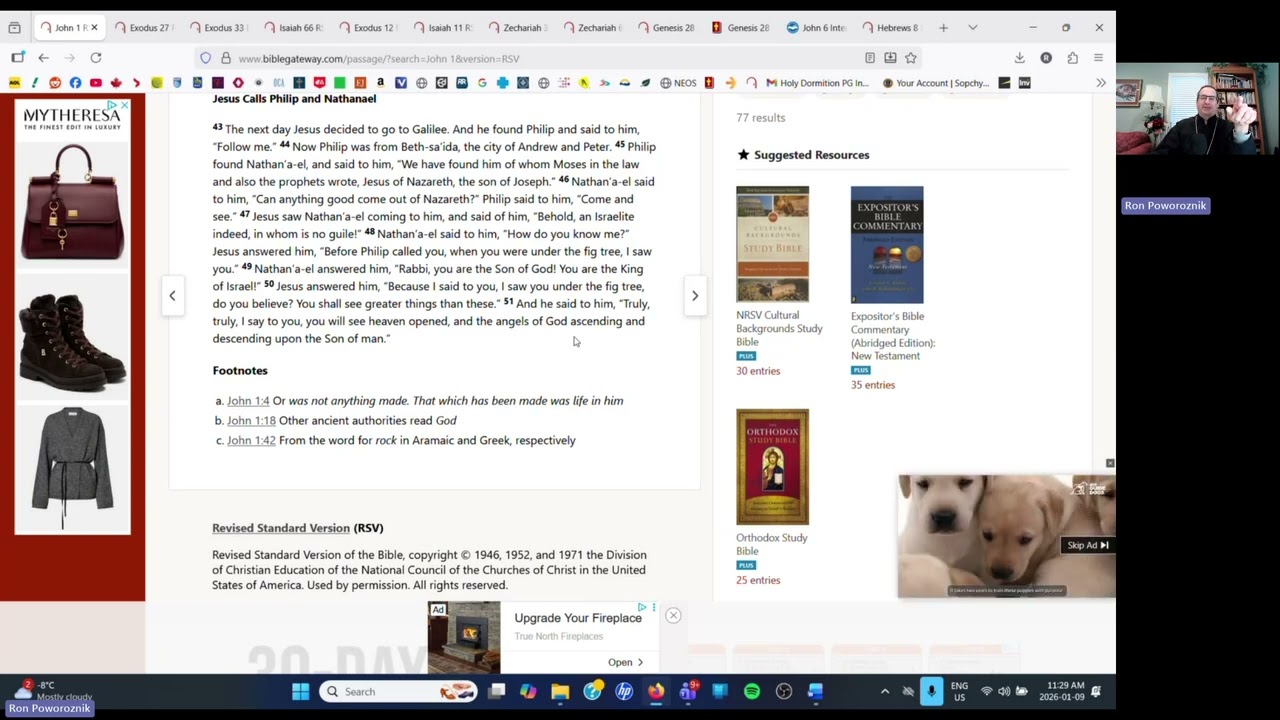Click the Windows taskbar Search box
The height and width of the screenshot is (720, 1280).
pyautogui.click(x=400, y=692)
